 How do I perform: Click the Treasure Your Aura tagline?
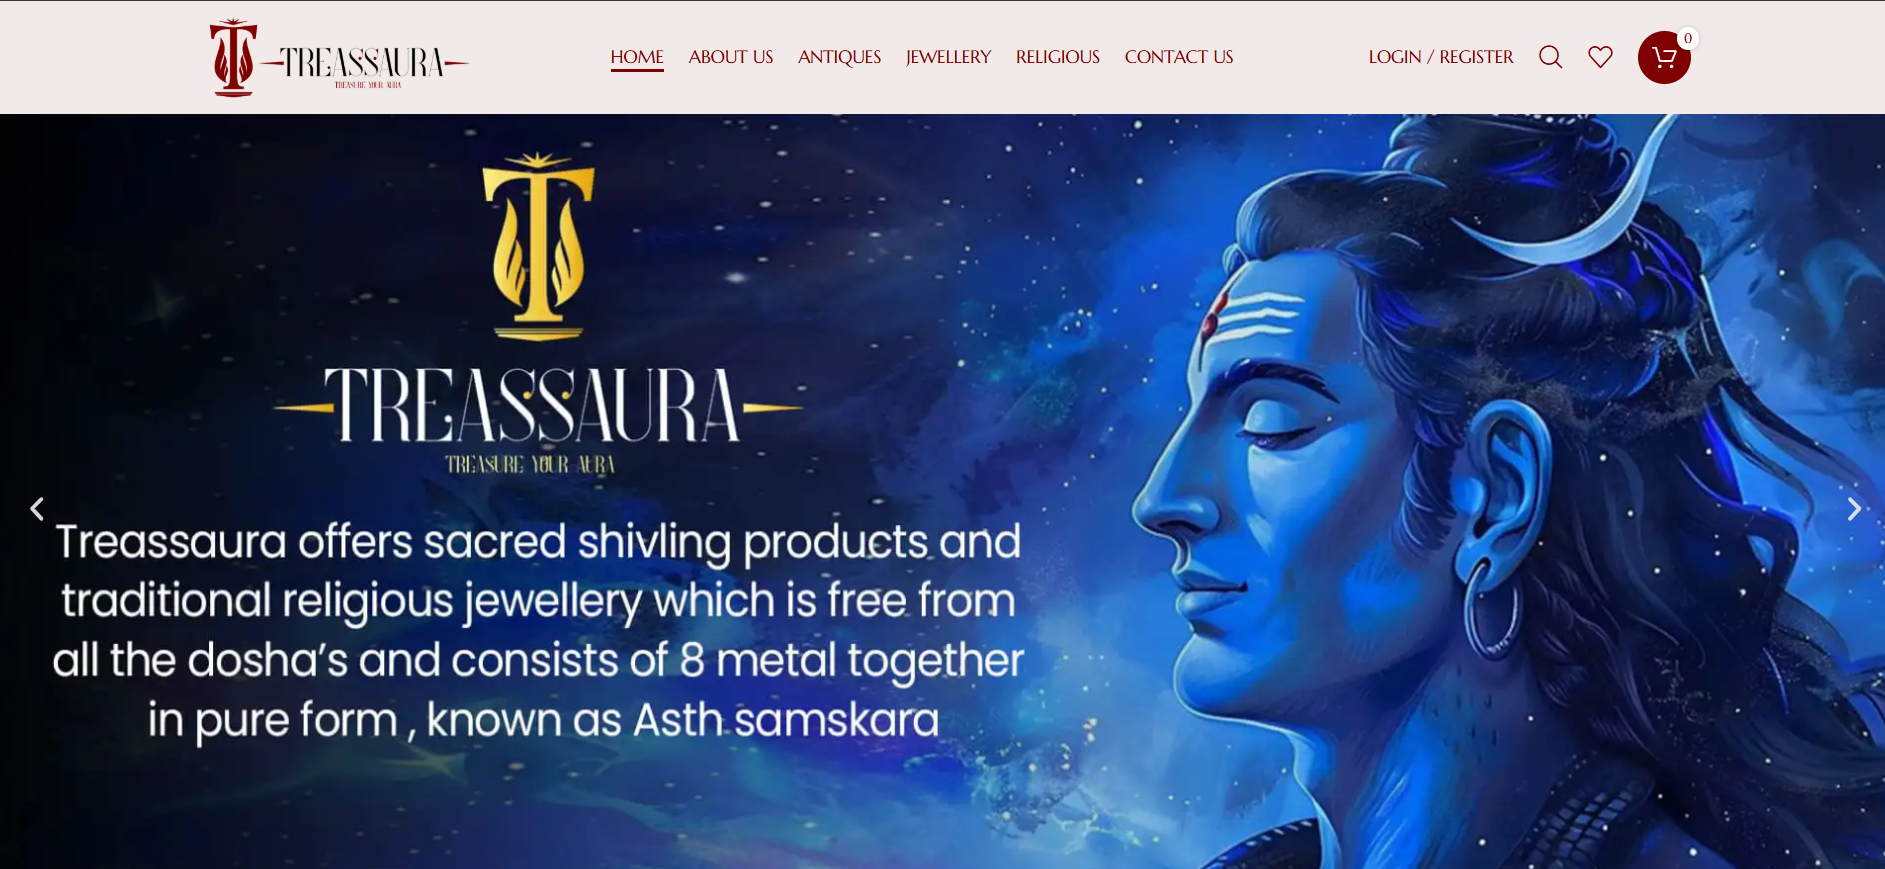pos(530,465)
